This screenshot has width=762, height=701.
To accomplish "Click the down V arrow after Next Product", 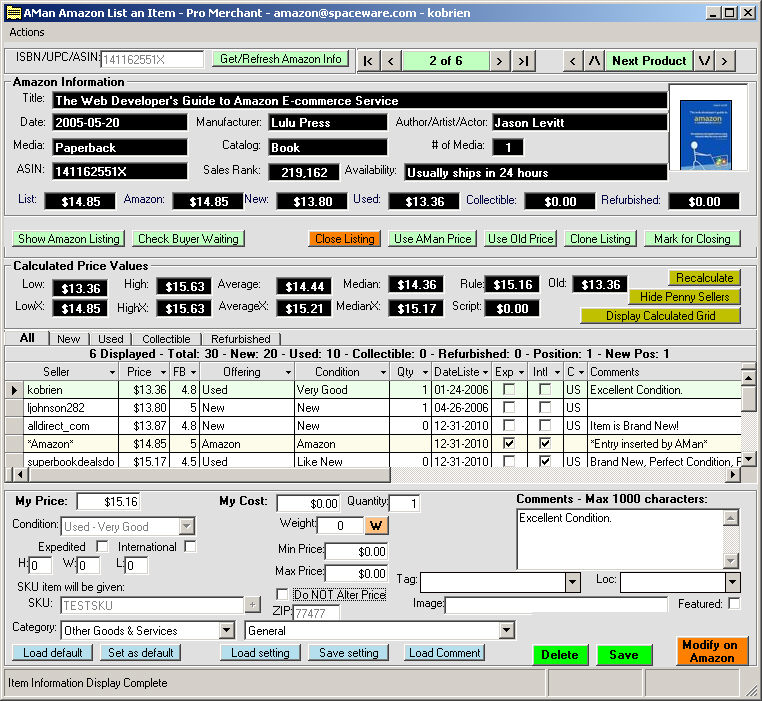I will click(705, 61).
